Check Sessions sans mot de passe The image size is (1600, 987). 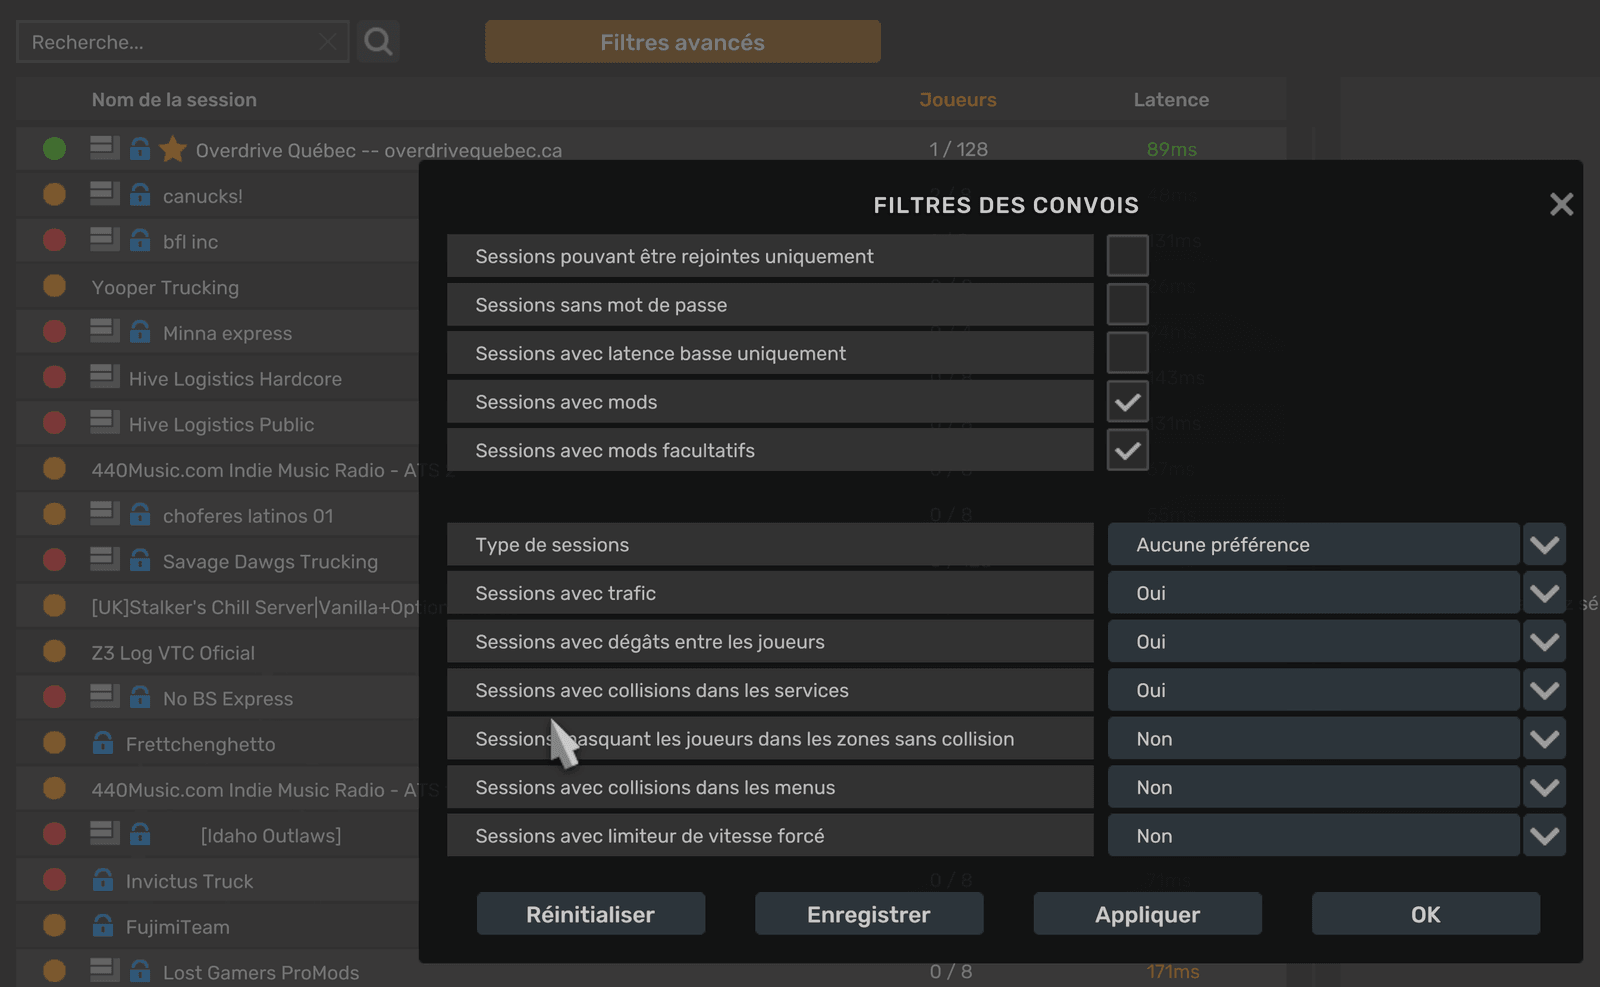1127,304
